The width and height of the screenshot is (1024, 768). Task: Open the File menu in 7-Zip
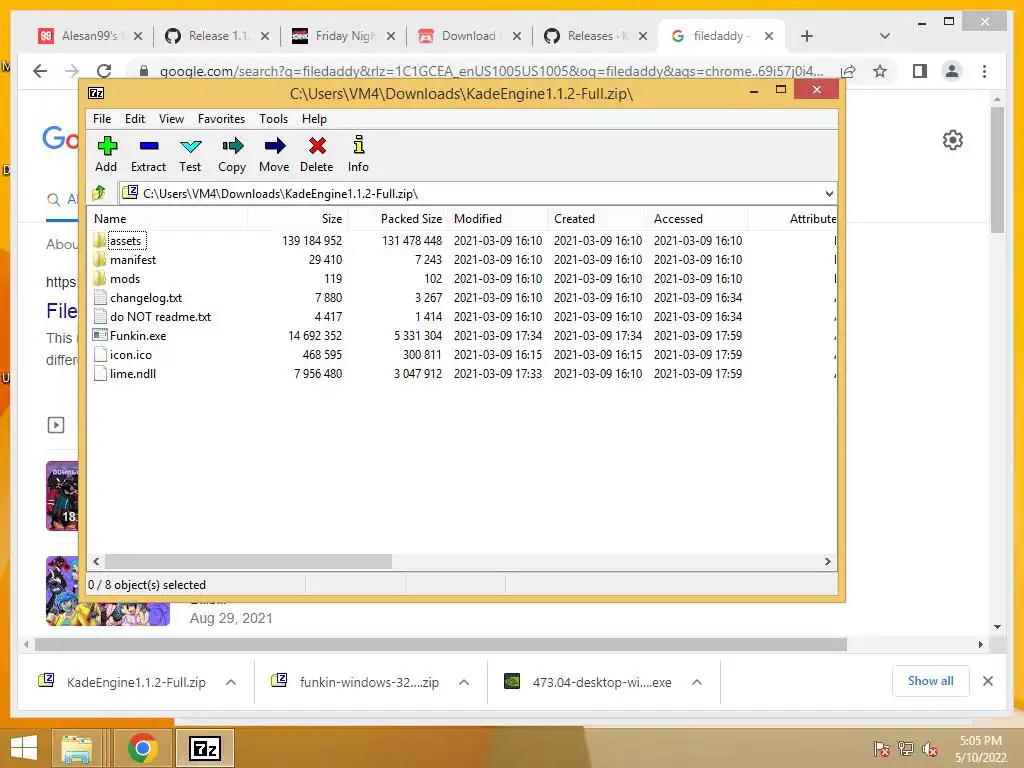point(102,119)
